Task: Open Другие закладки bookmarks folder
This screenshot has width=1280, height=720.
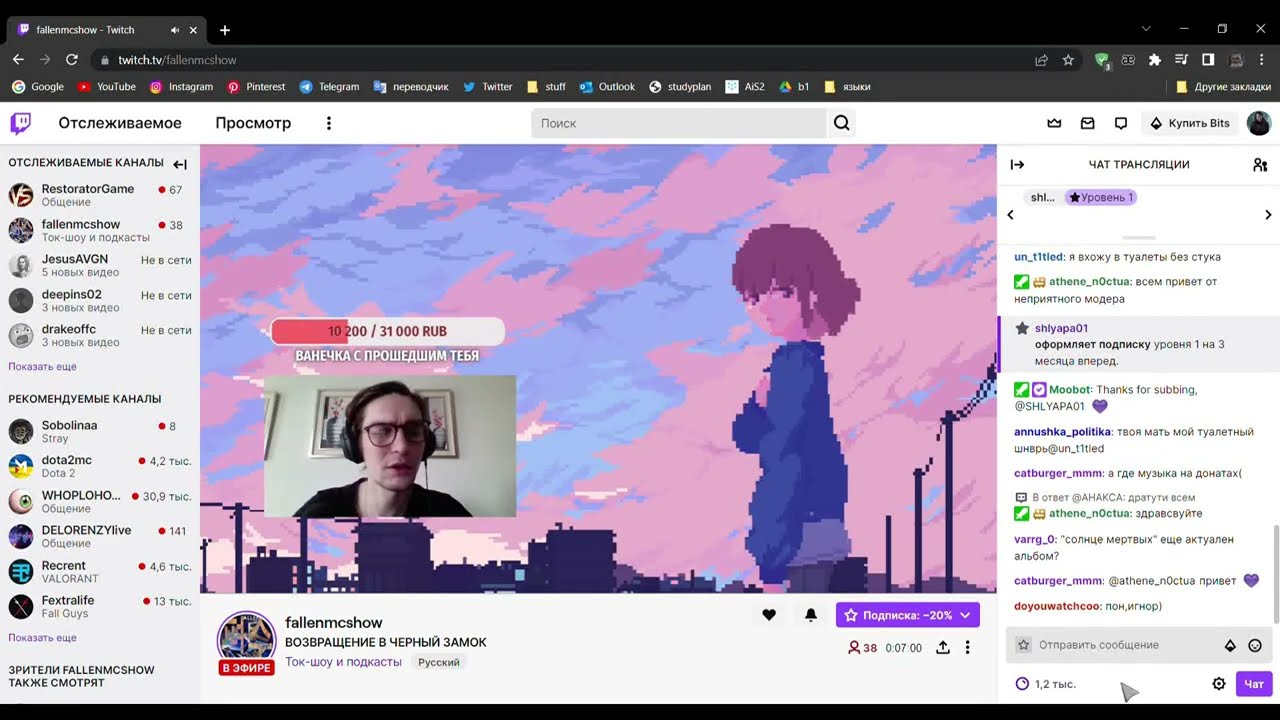Action: click(x=1224, y=87)
